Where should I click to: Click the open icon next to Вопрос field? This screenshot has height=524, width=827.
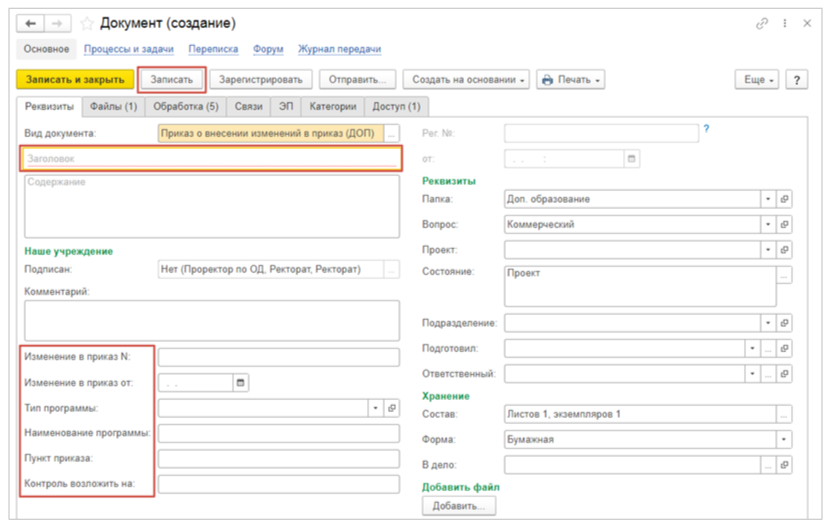click(x=785, y=224)
